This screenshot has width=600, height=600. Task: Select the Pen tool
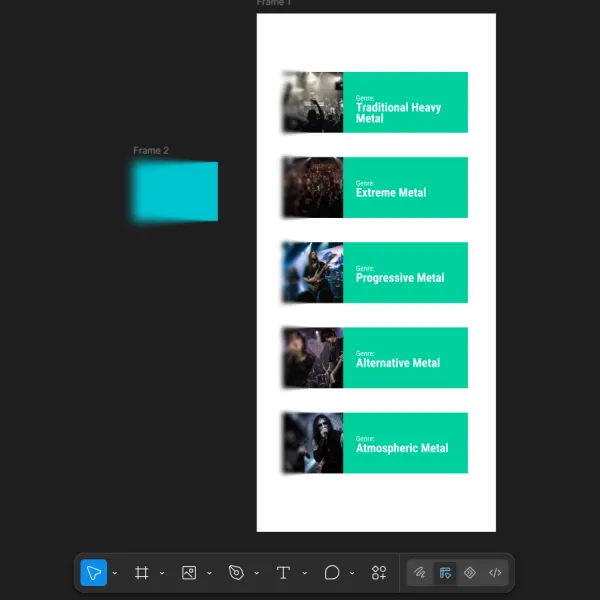(236, 572)
